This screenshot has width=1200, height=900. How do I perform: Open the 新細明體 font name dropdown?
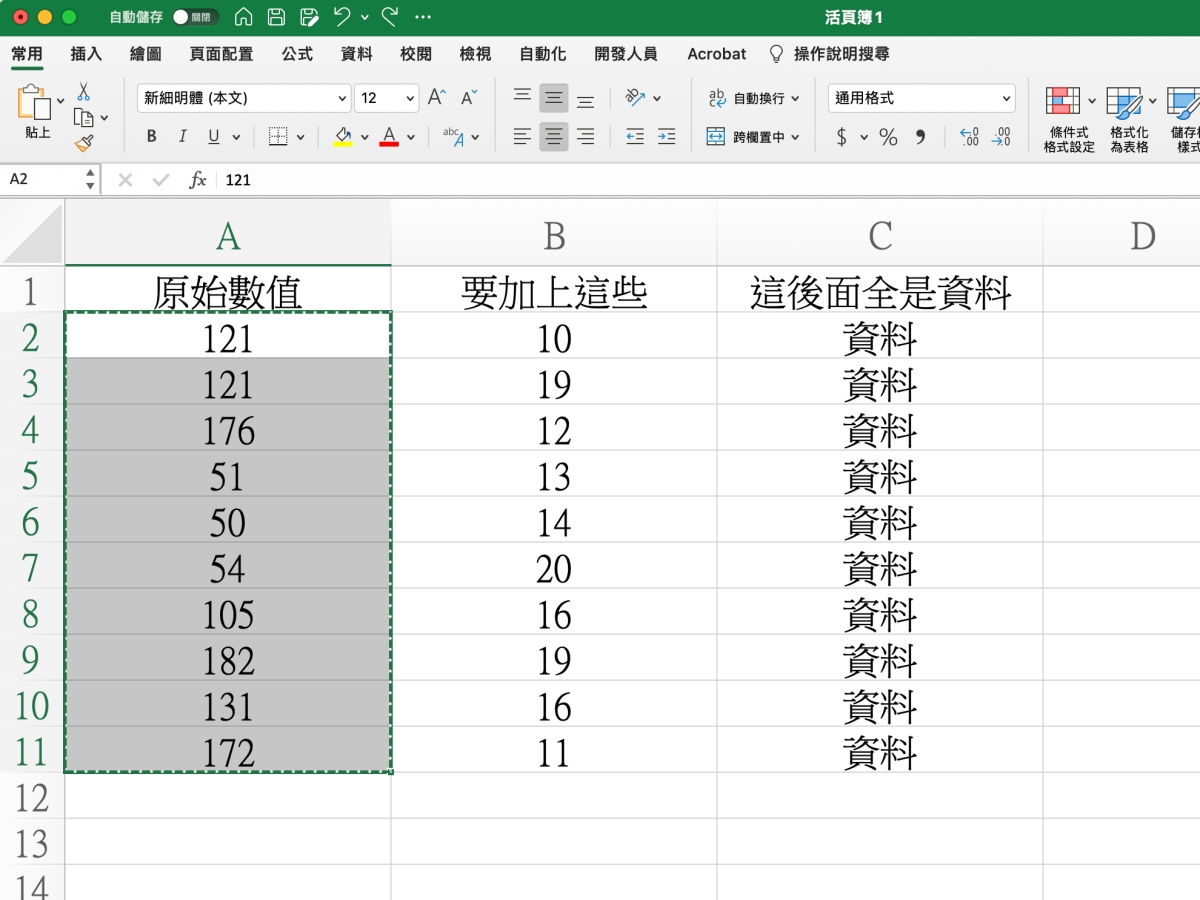point(342,98)
